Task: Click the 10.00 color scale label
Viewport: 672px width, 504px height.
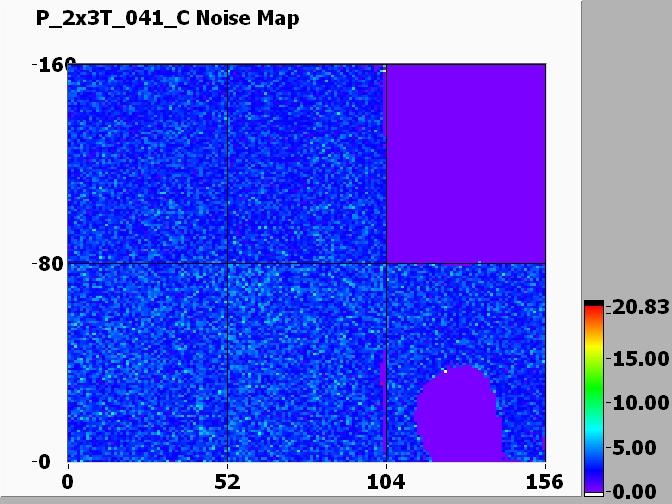Action: pos(639,403)
